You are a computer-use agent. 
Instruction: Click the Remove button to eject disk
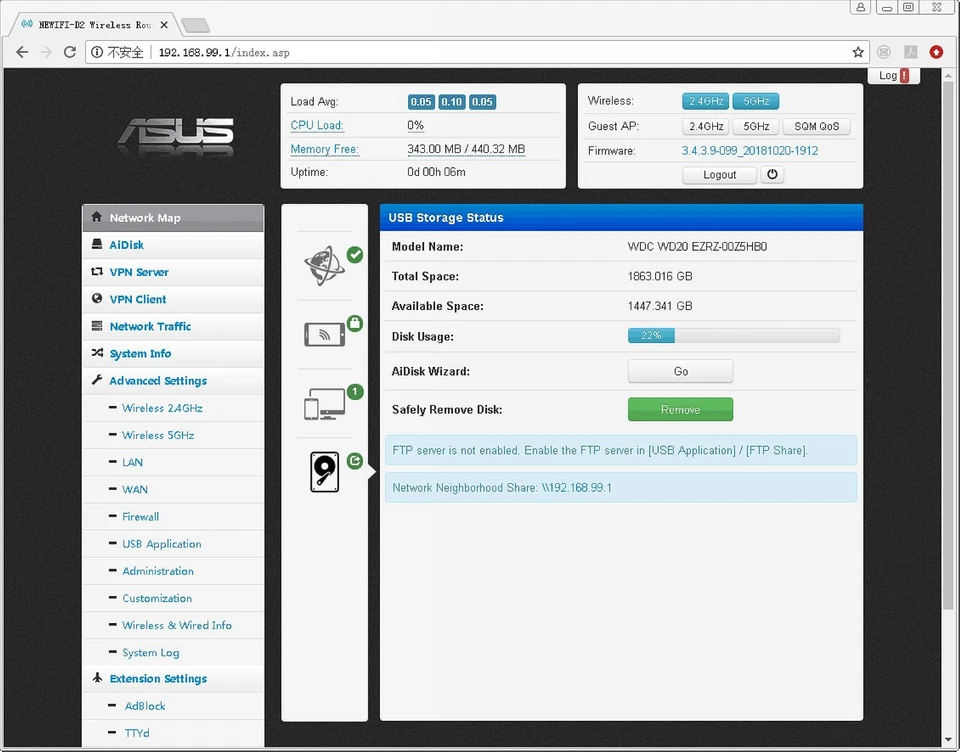tap(680, 409)
